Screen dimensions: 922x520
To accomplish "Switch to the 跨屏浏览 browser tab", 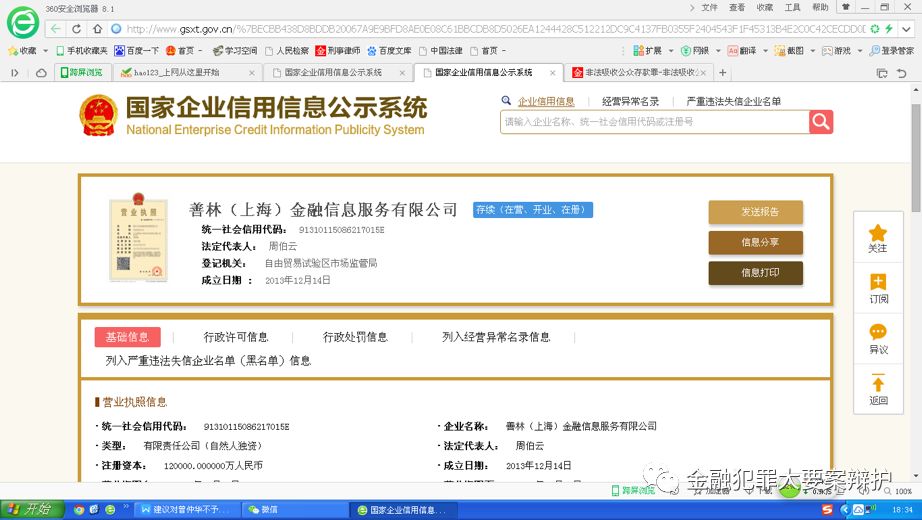I will point(82,72).
